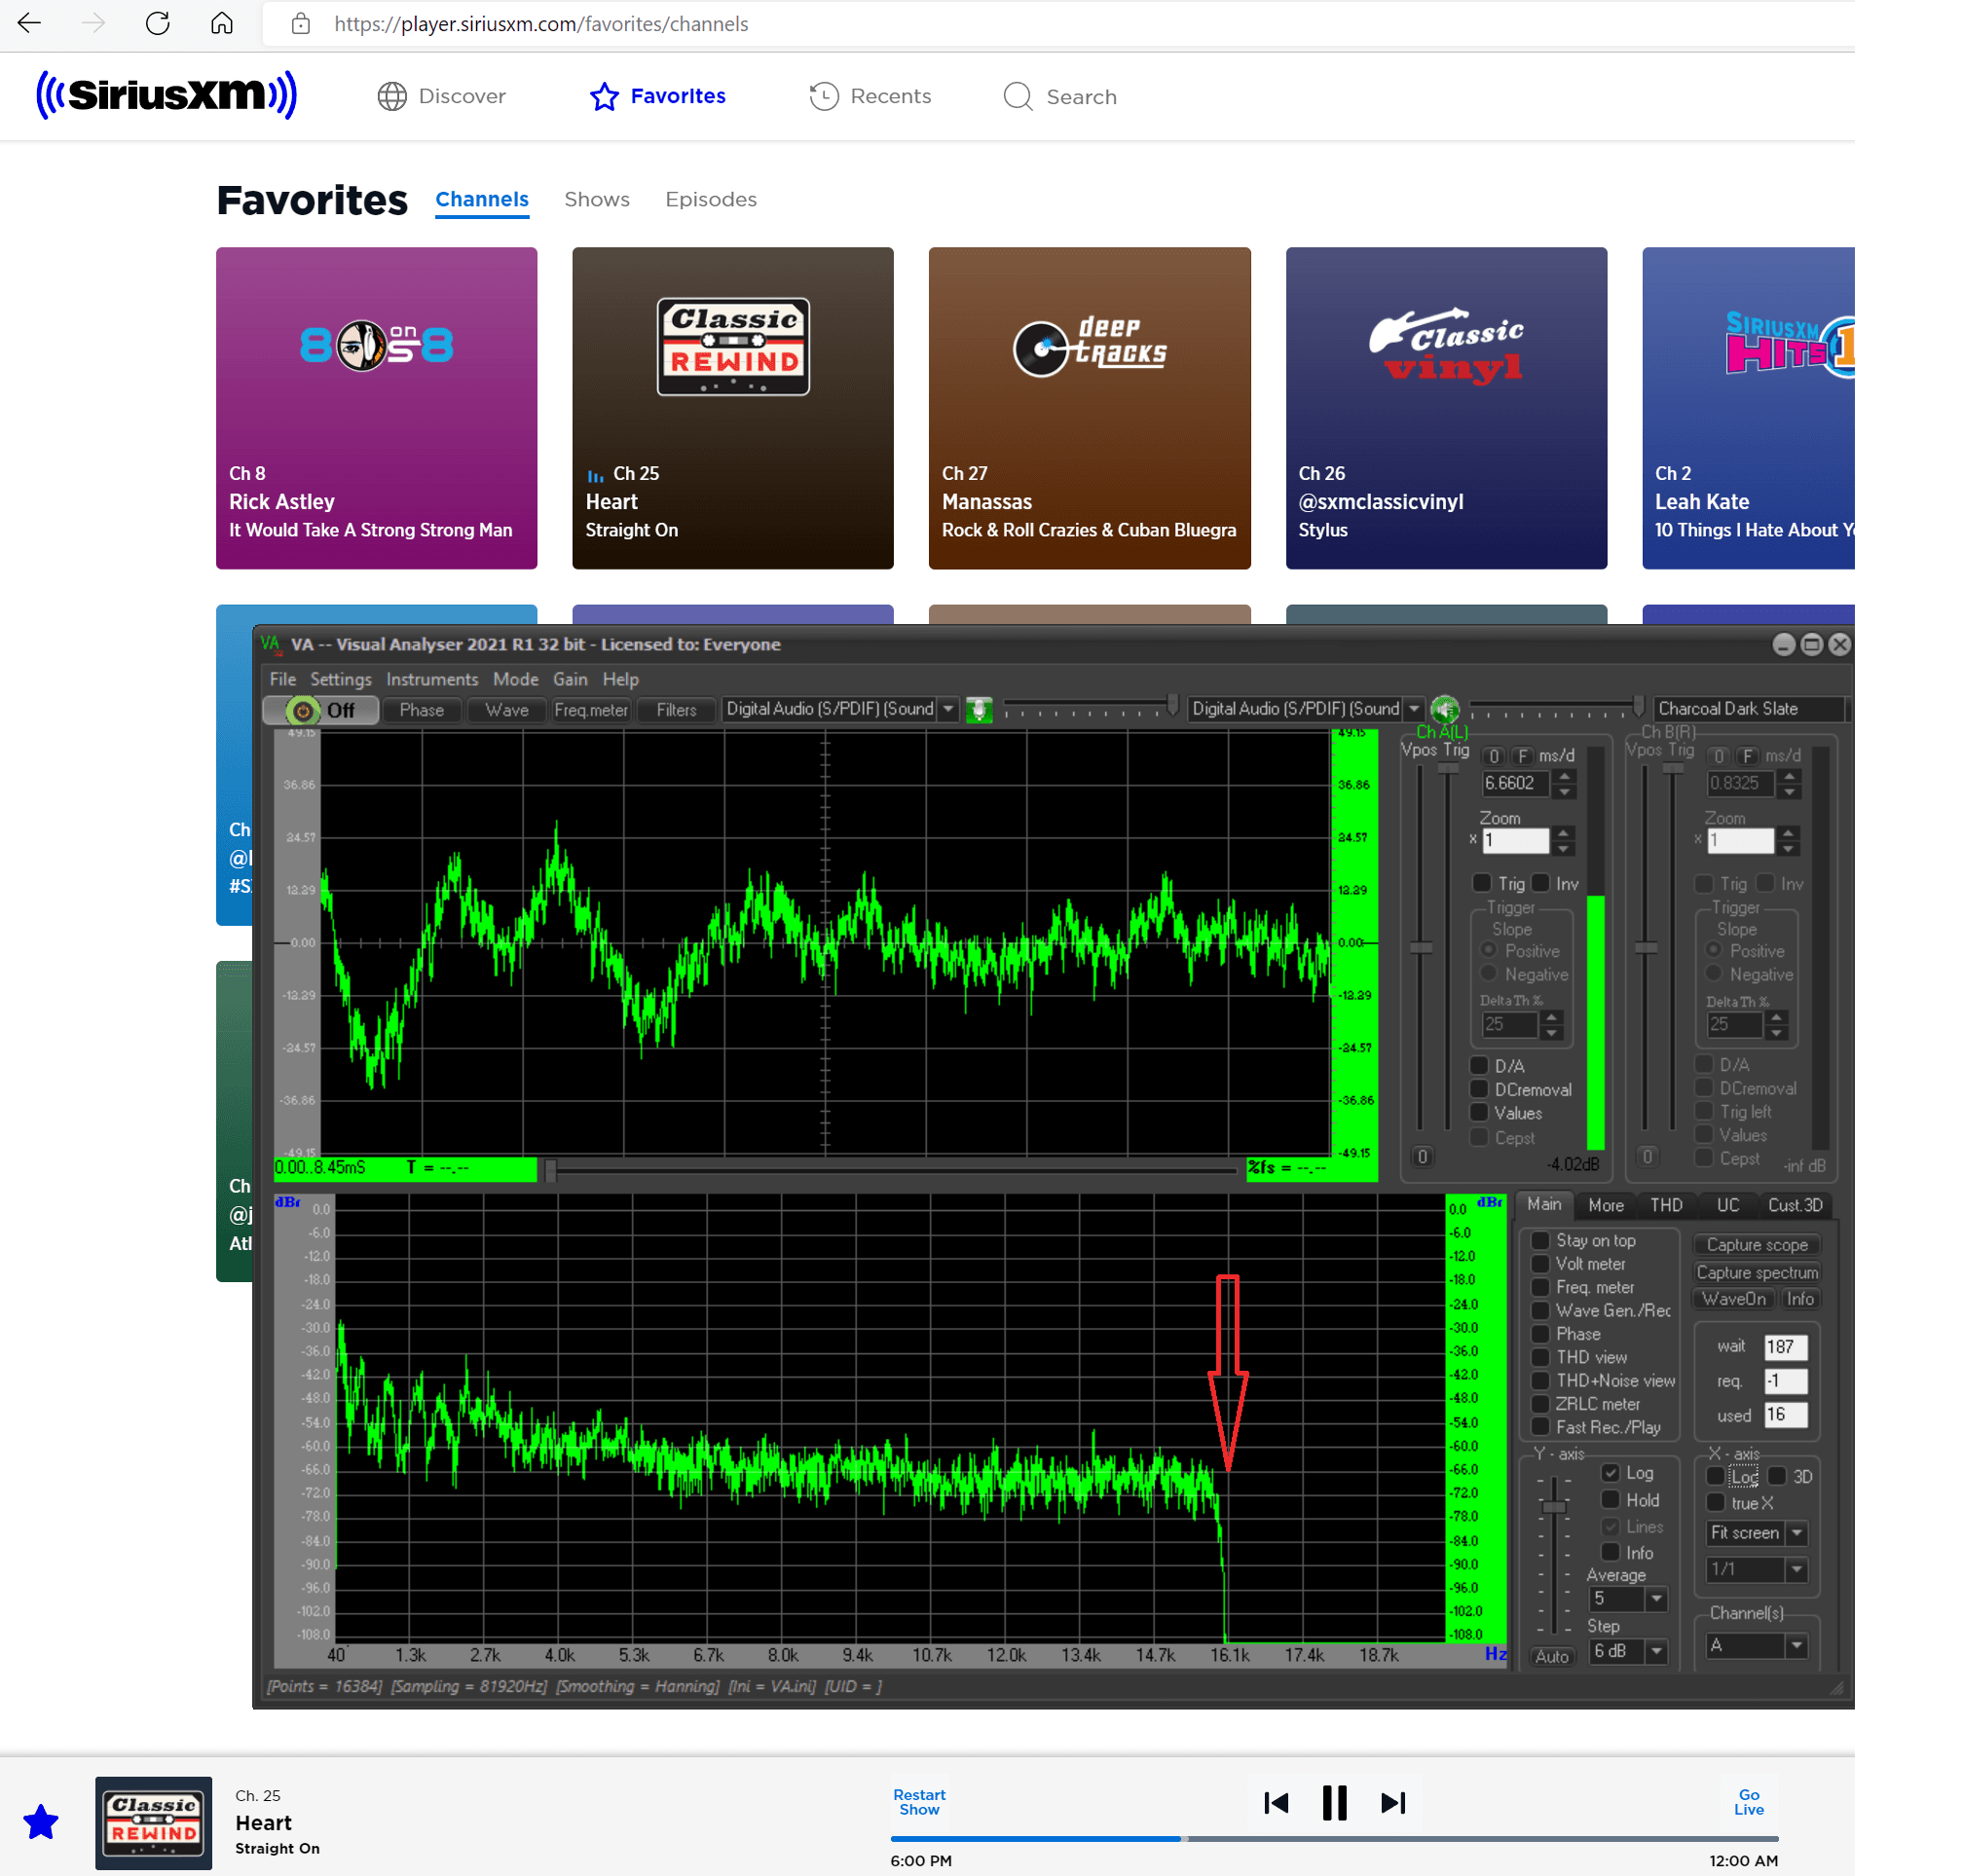
Task: Open Recents from the clock icon
Action: point(824,96)
